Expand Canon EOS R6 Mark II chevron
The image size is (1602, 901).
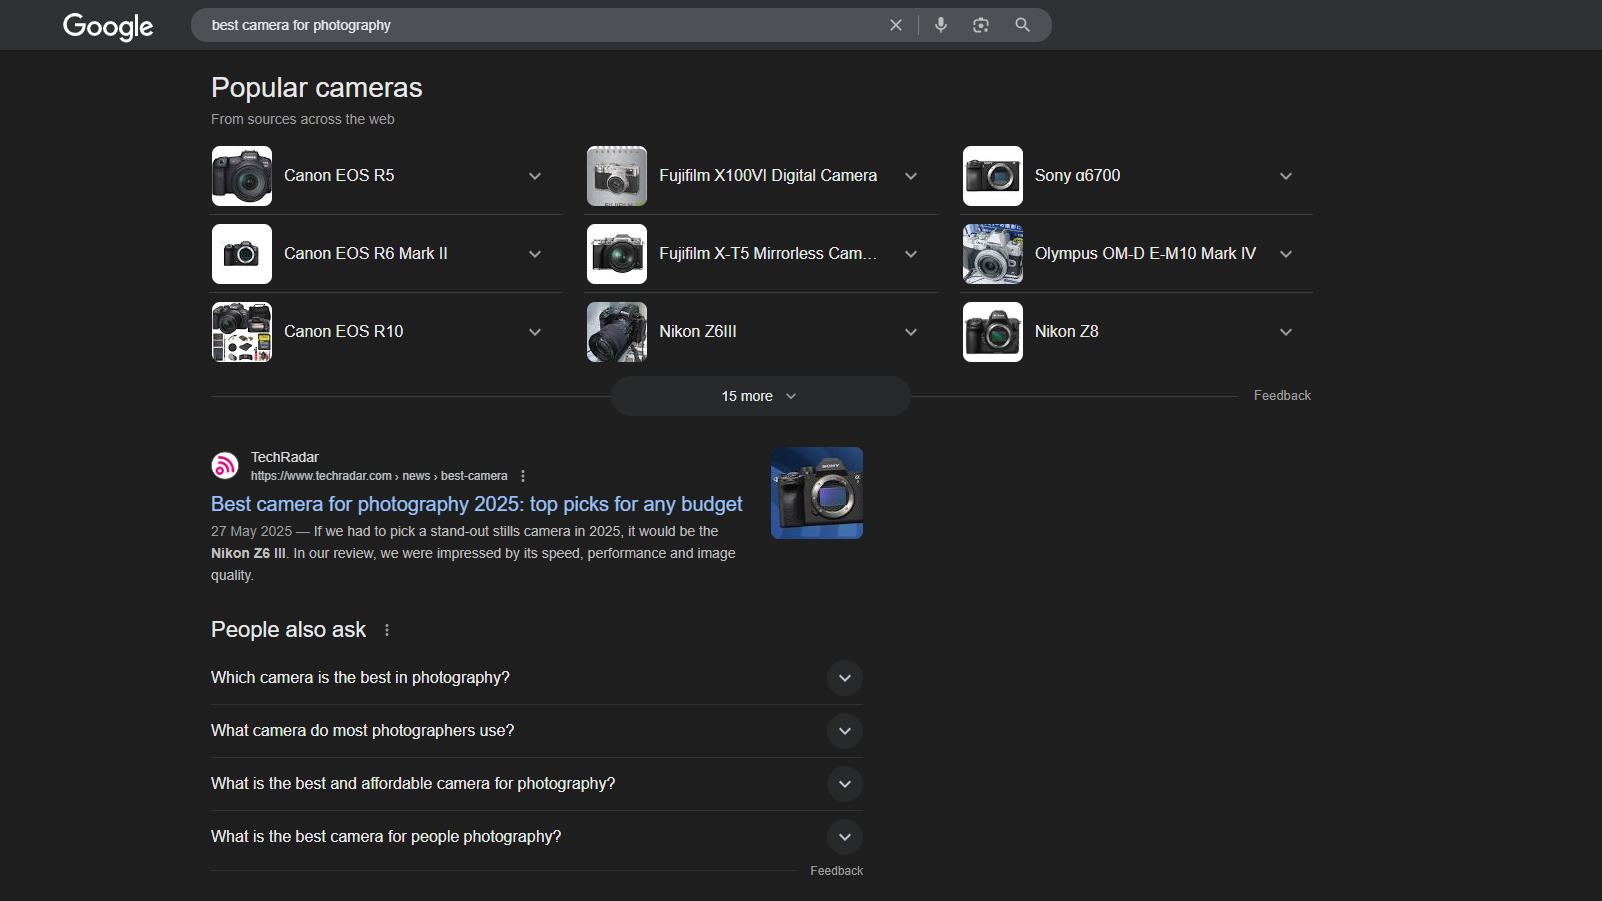pos(535,254)
